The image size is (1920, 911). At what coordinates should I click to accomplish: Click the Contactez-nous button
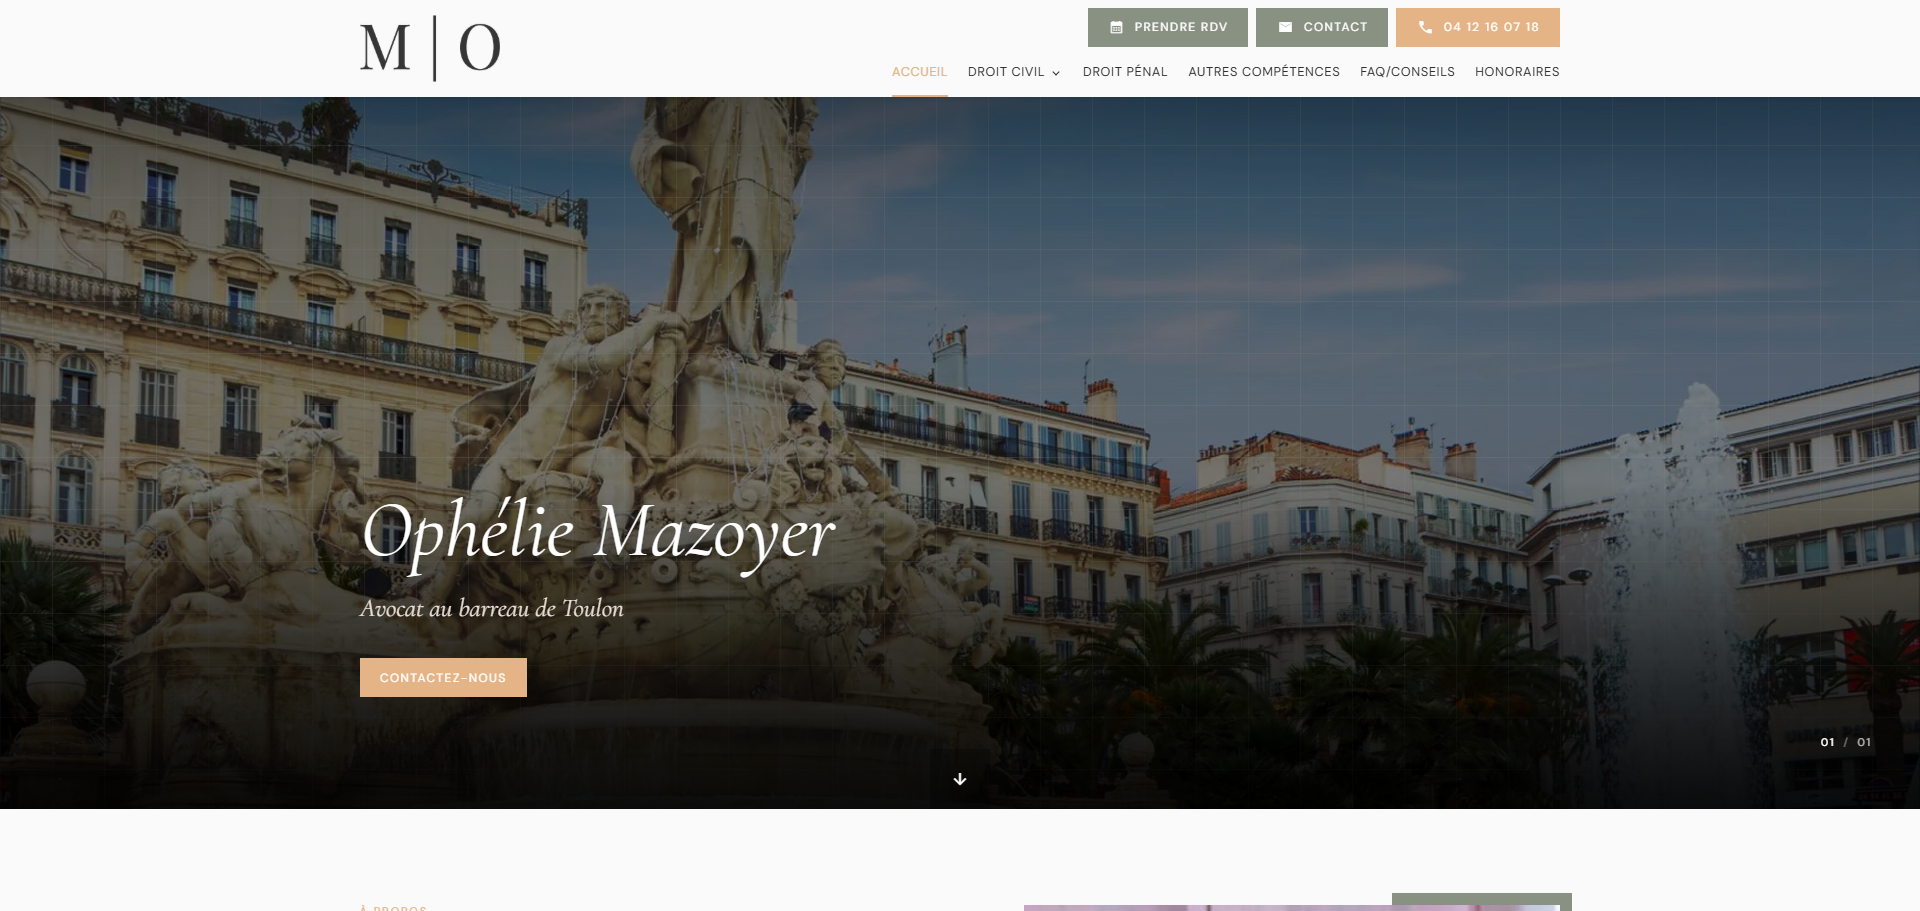point(443,678)
